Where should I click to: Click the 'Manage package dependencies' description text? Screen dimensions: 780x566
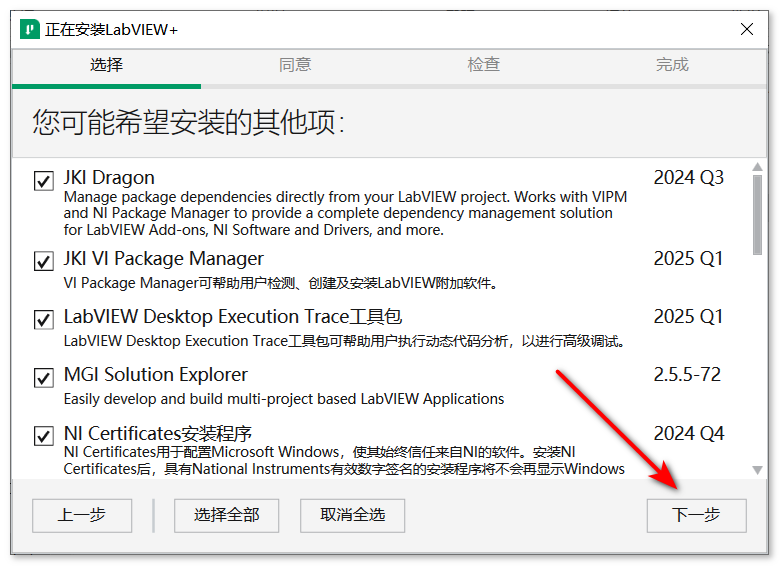(x=345, y=213)
